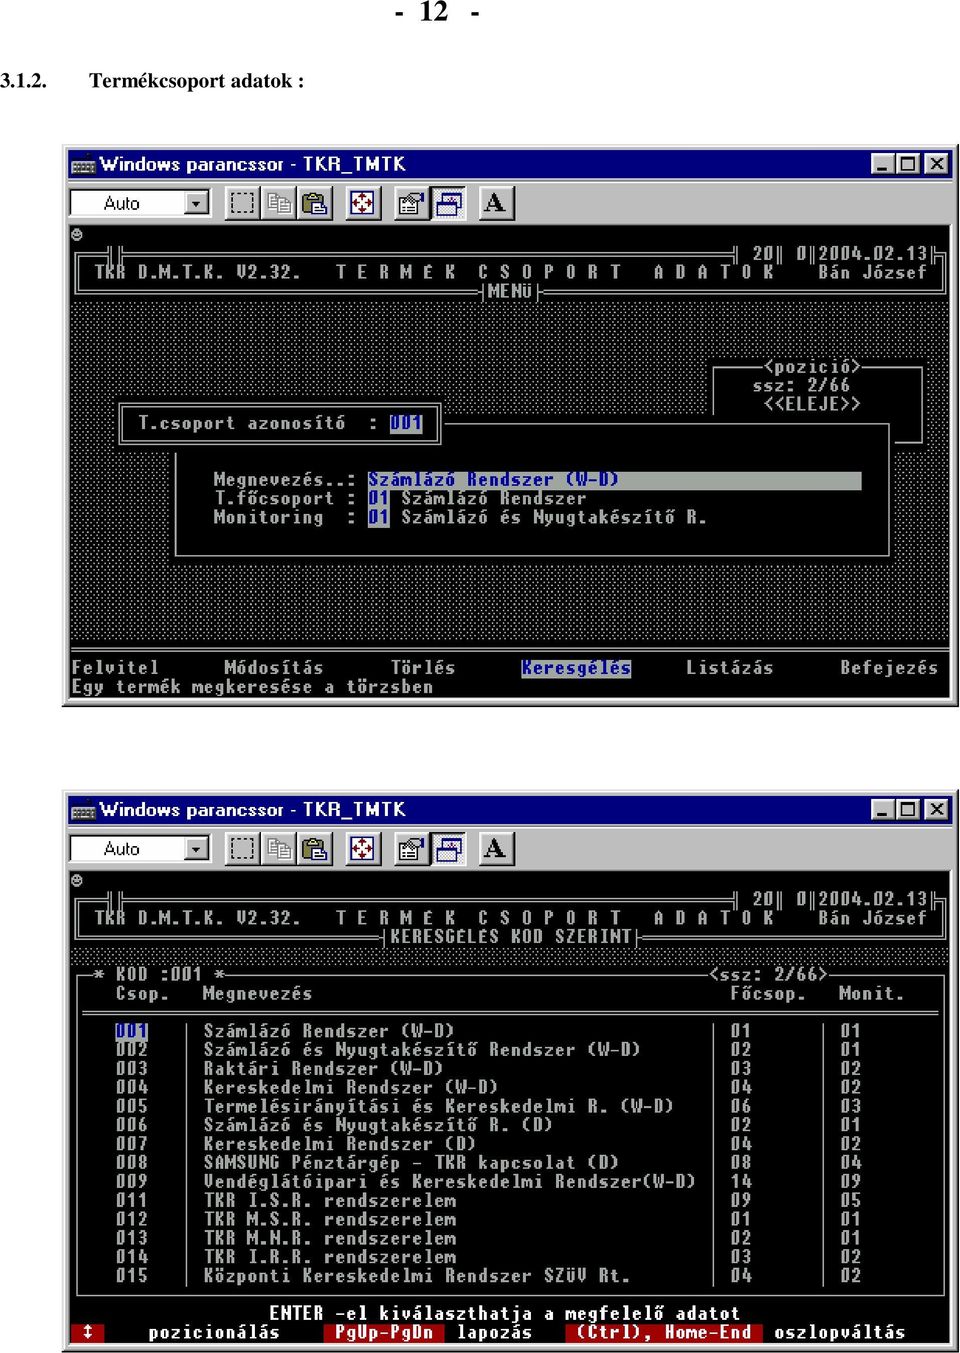Minimize the upper TKR_TMTK window

click(x=882, y=164)
